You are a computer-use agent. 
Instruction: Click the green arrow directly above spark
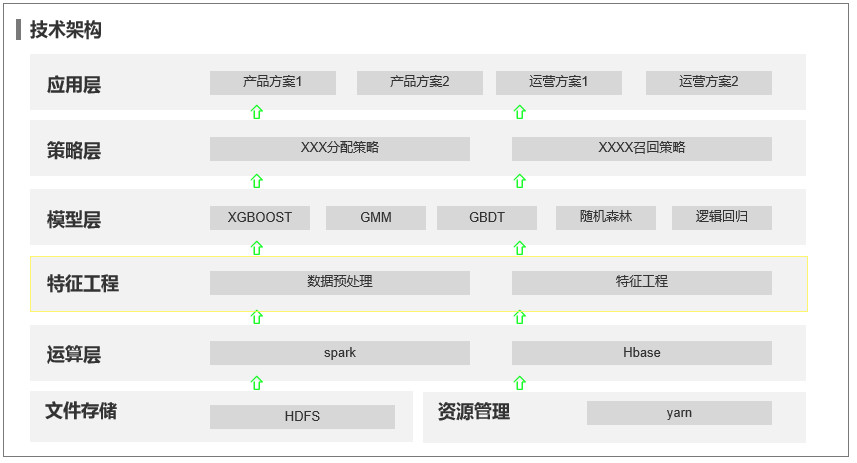[256, 317]
